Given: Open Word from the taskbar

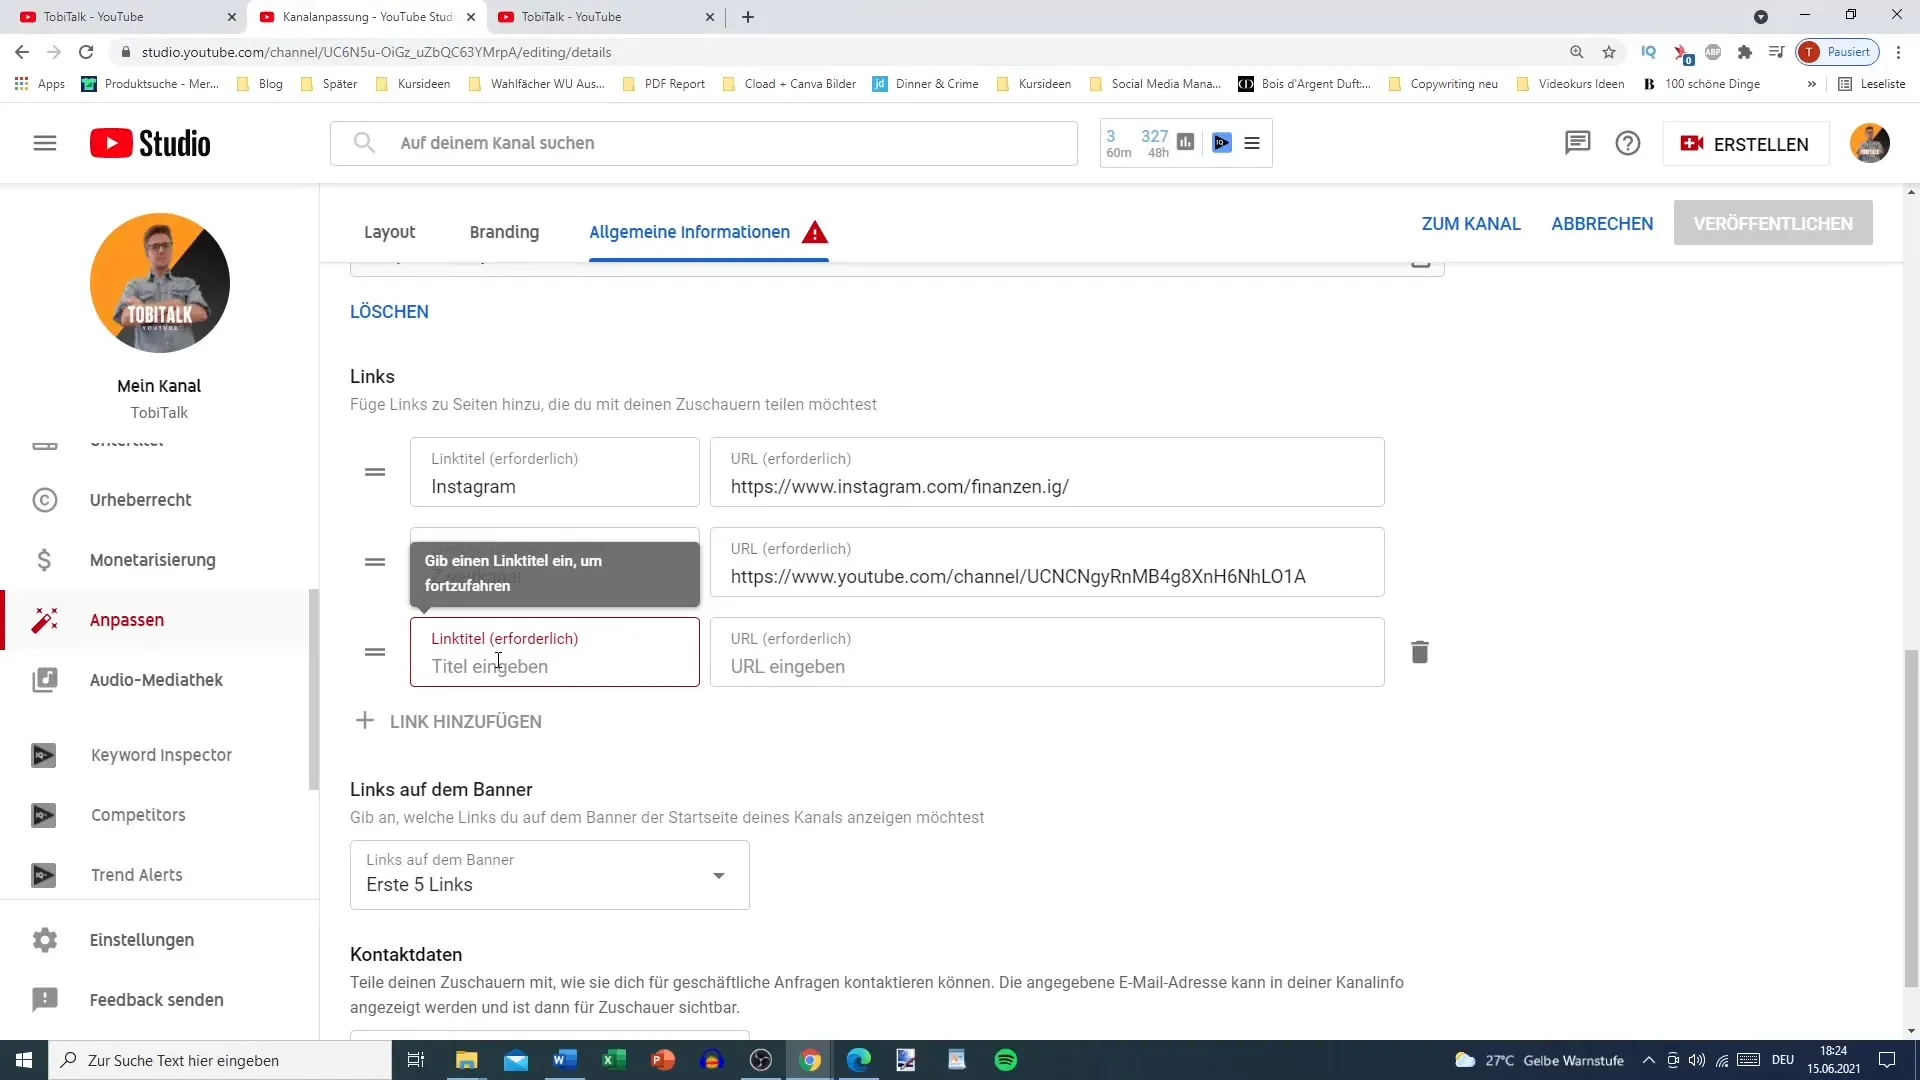Looking at the screenshot, I should (x=565, y=1060).
